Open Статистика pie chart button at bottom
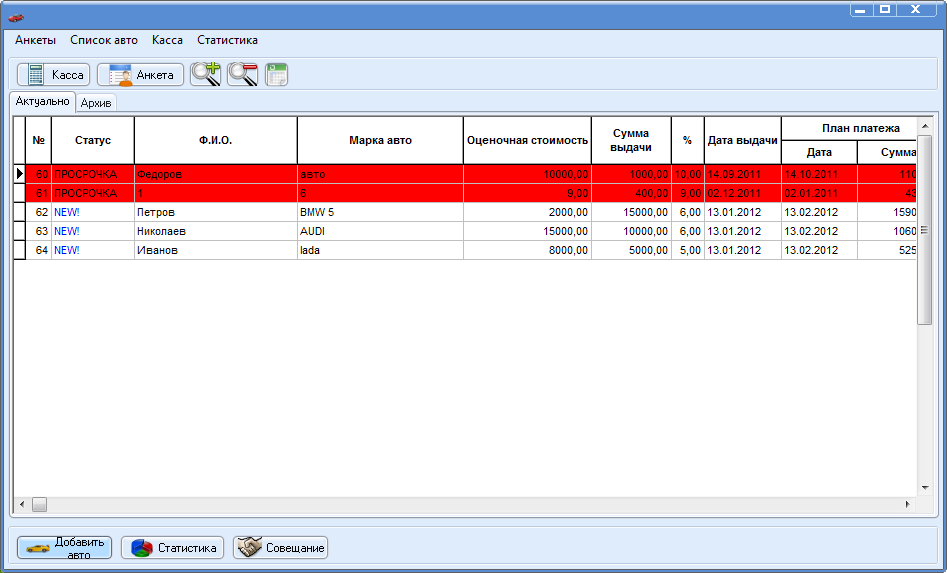 tap(174, 548)
